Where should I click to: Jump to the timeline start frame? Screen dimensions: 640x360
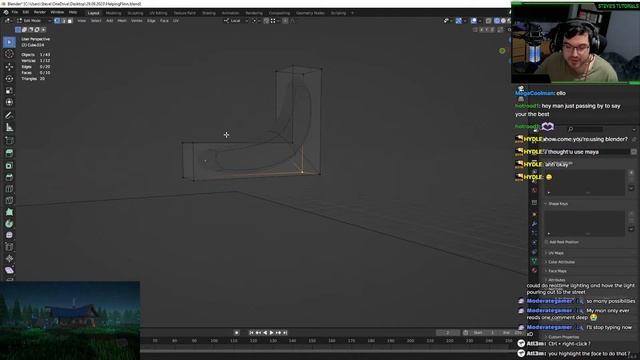251,333
